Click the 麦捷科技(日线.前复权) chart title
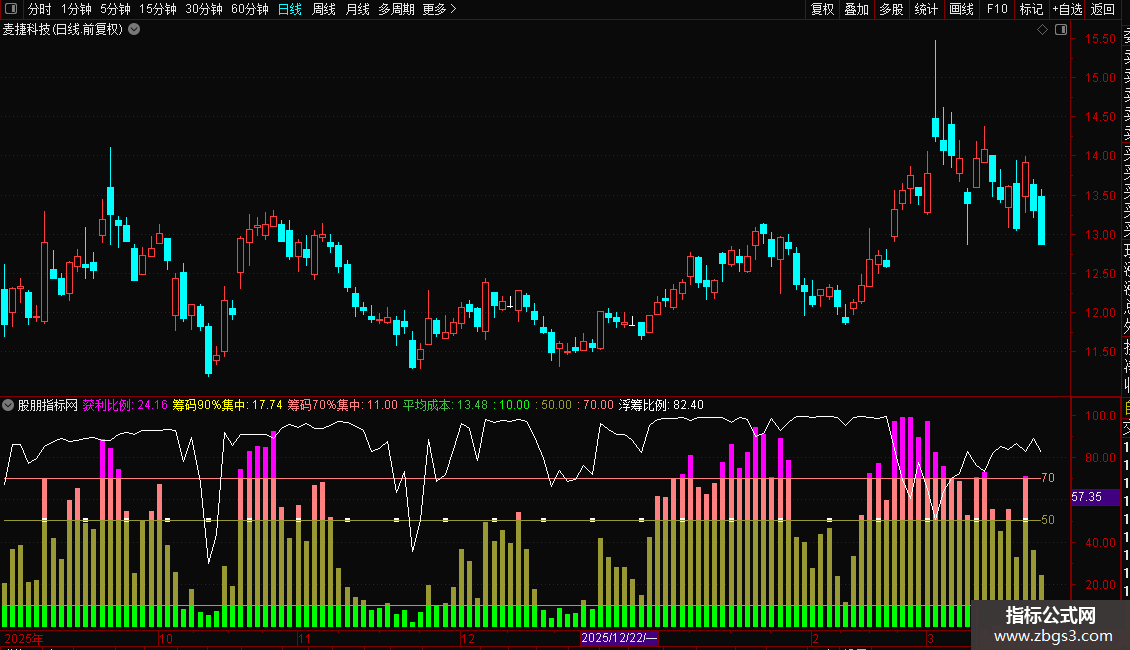Viewport: 1130px width, 650px height. click(63, 30)
